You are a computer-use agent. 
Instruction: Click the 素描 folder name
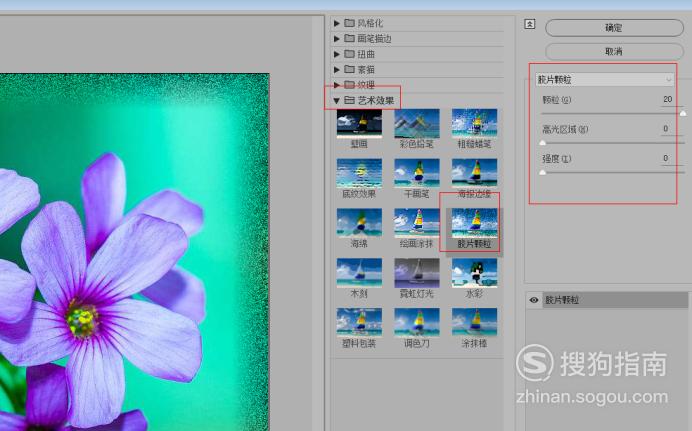pos(366,70)
